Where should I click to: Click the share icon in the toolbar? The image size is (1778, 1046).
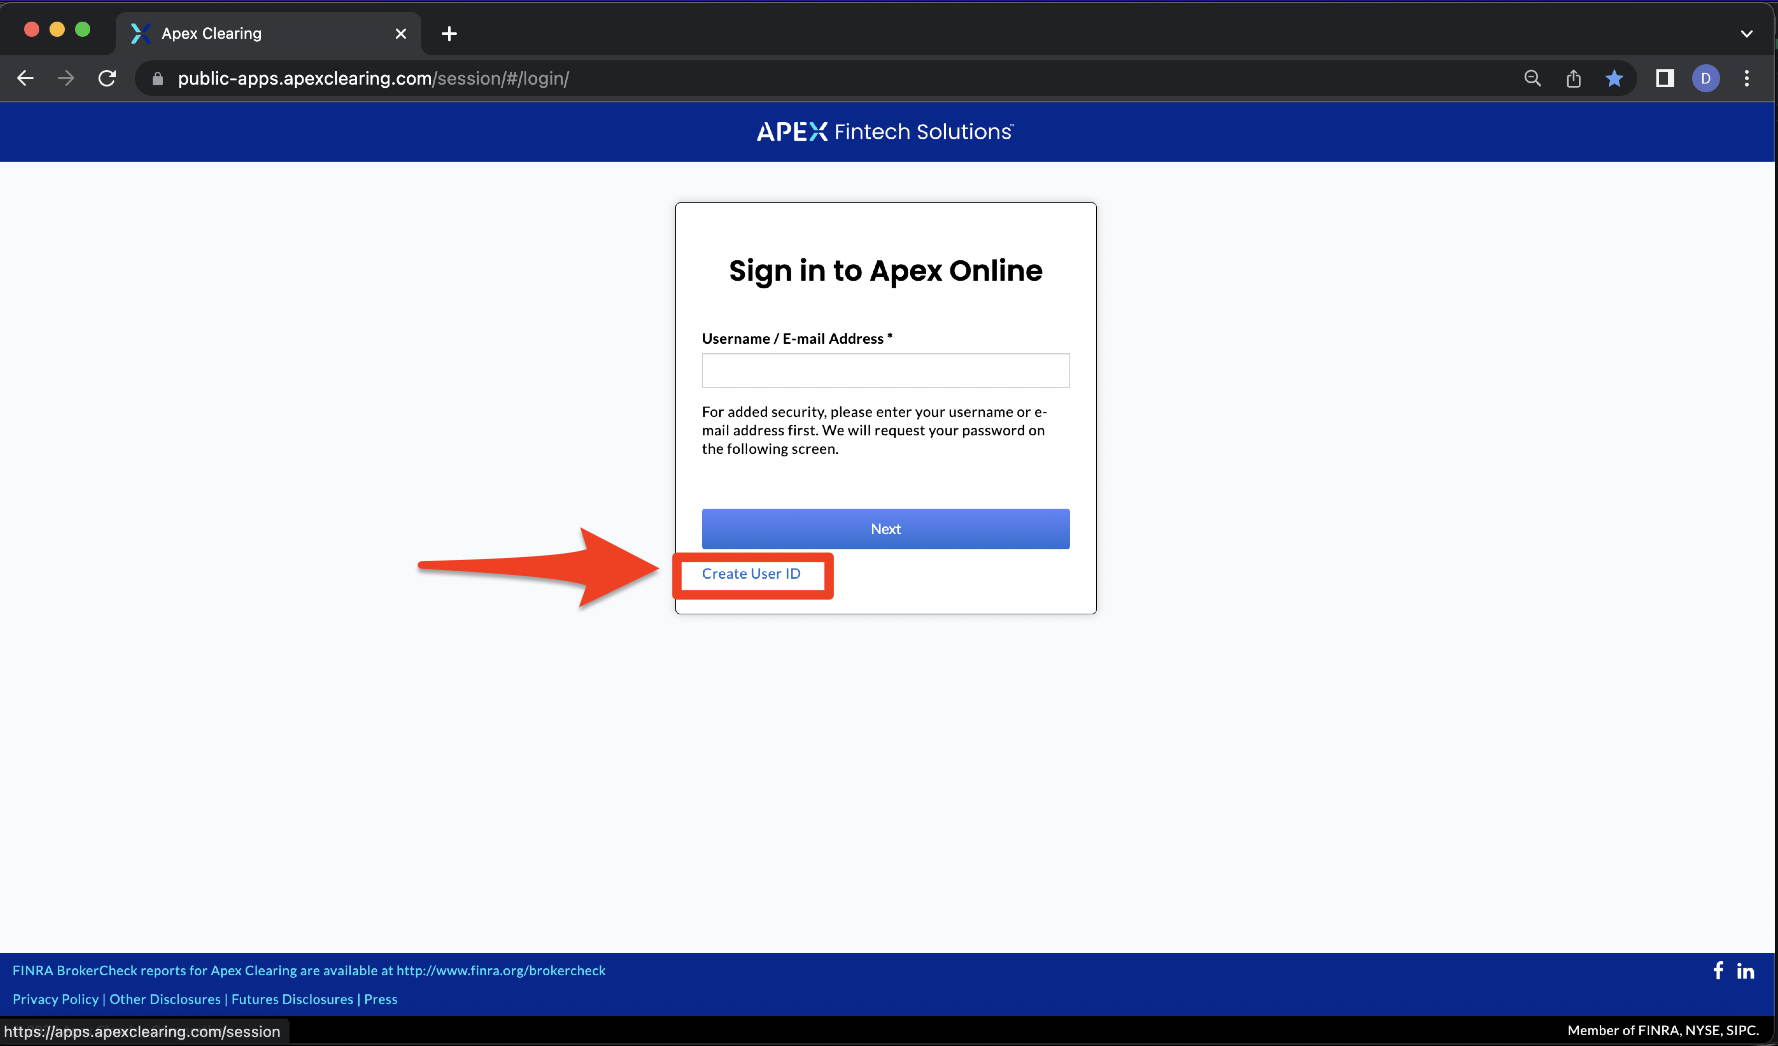point(1573,78)
